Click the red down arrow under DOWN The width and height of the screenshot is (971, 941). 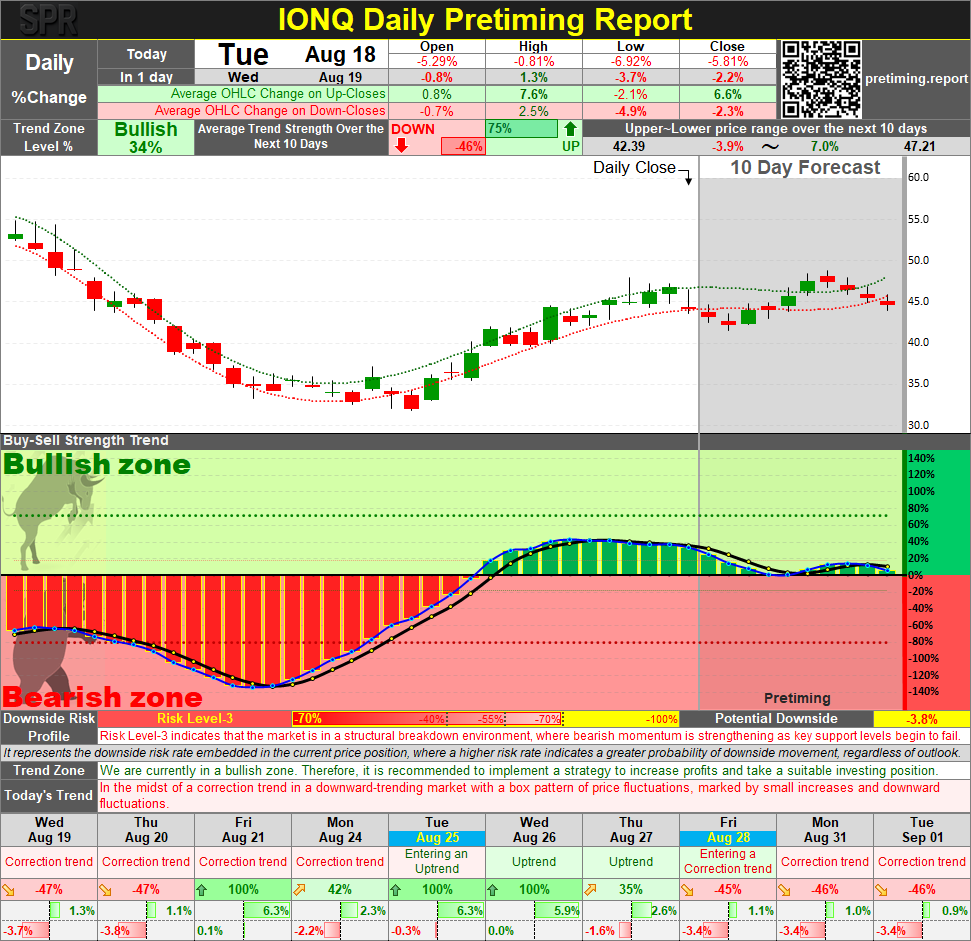[x=401, y=146]
